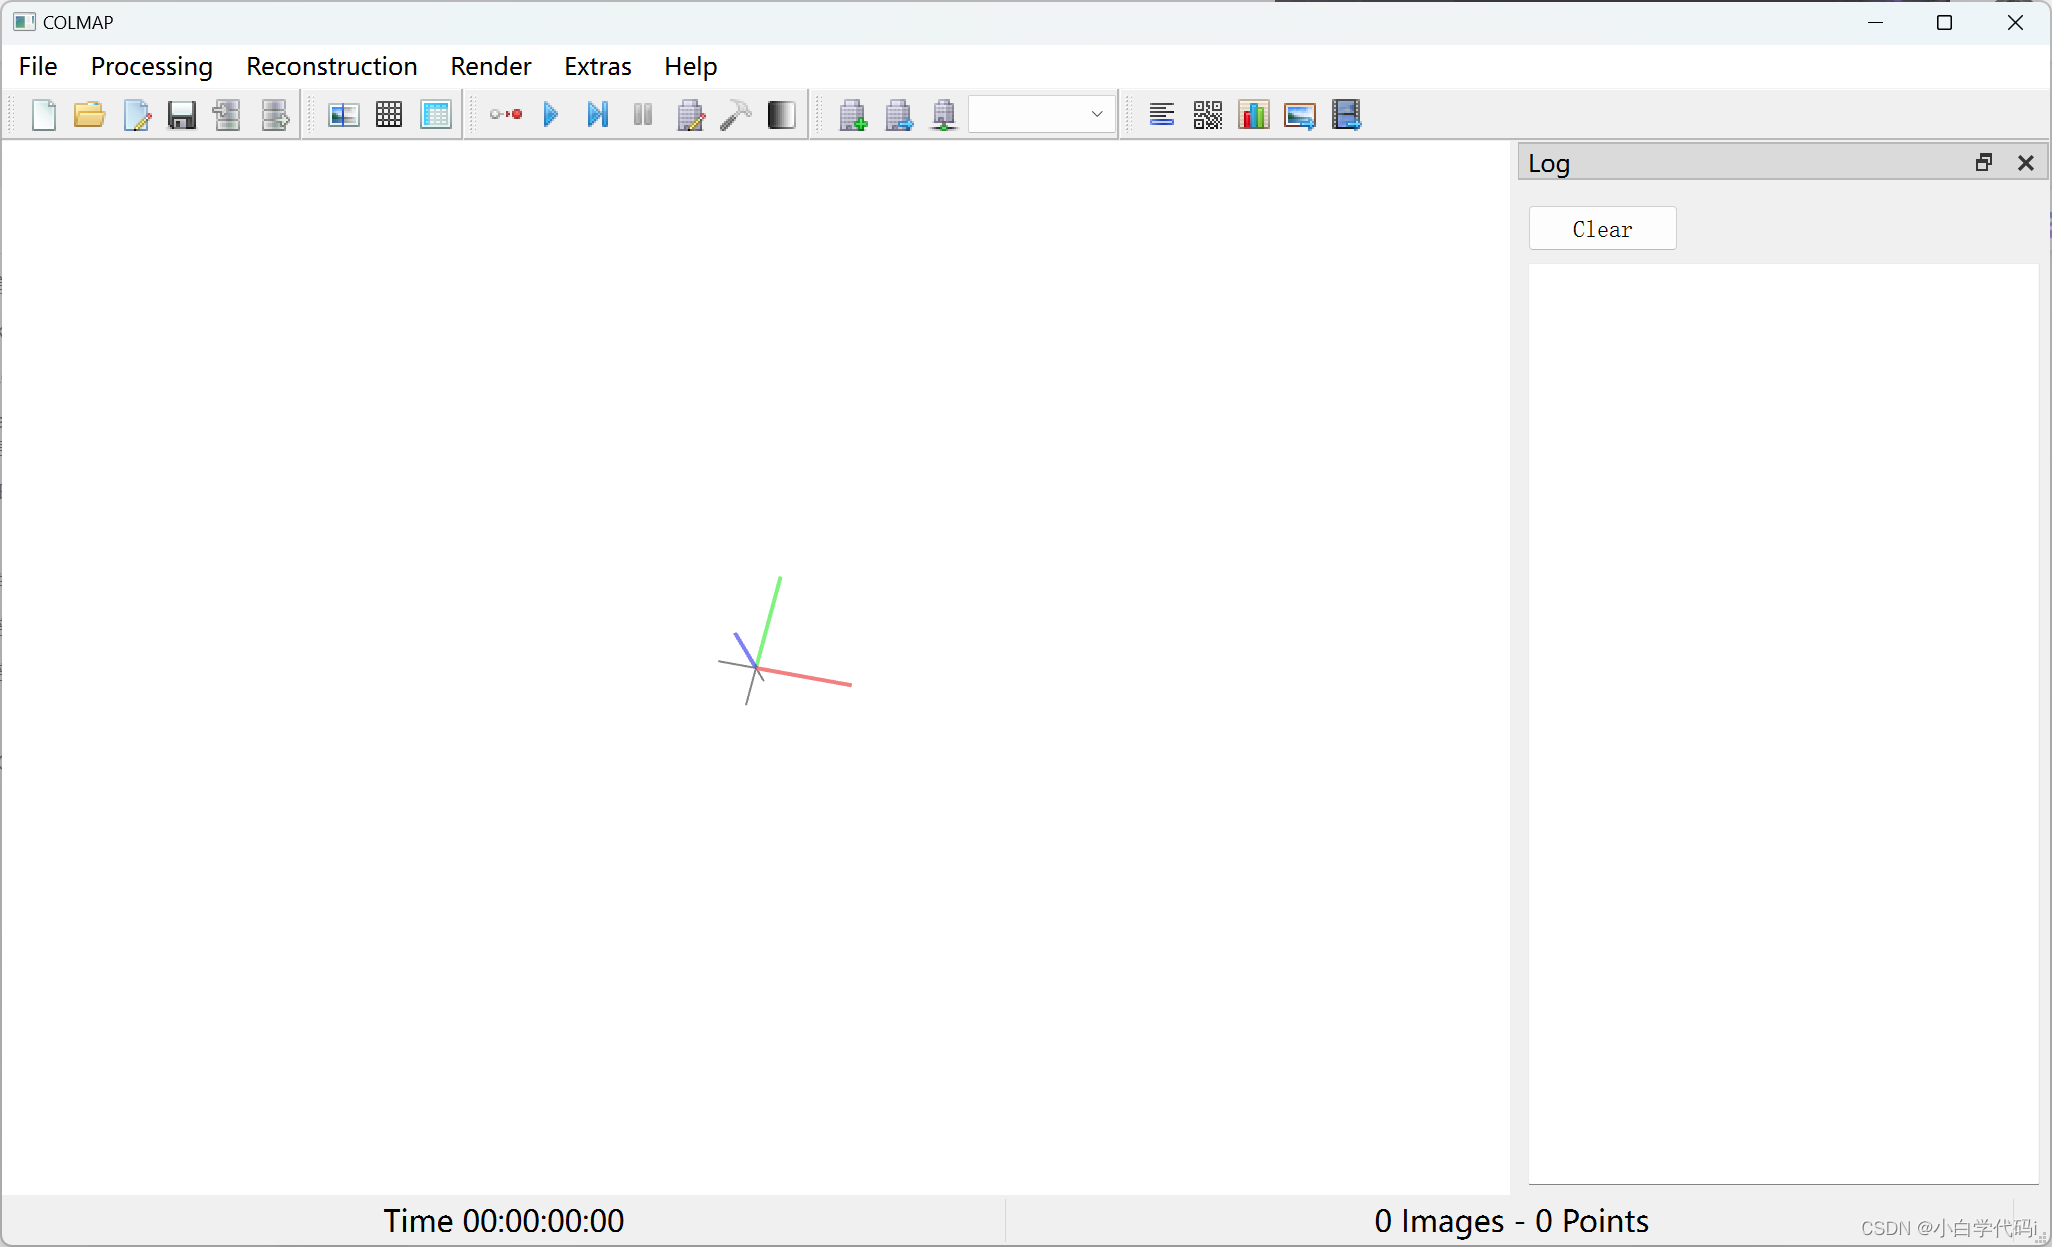This screenshot has height=1247, width=2052.
Task: Open Dense reconstruction gradient icon
Action: pyautogui.click(x=781, y=115)
